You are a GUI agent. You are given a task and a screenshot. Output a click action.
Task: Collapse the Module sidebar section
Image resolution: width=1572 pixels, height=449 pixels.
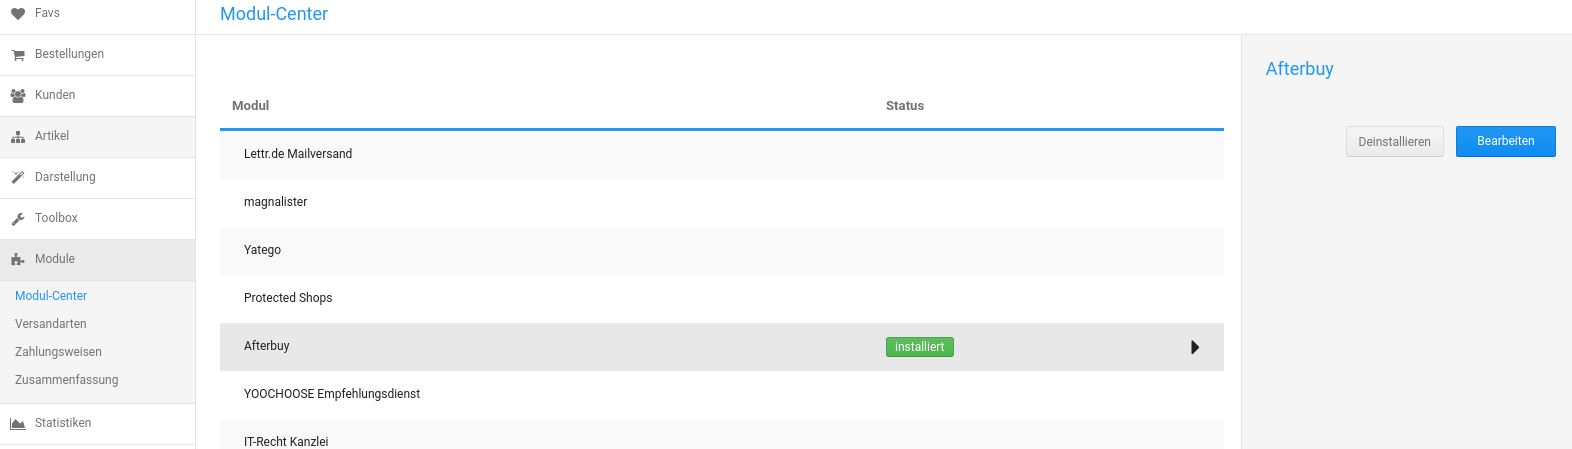point(97,260)
